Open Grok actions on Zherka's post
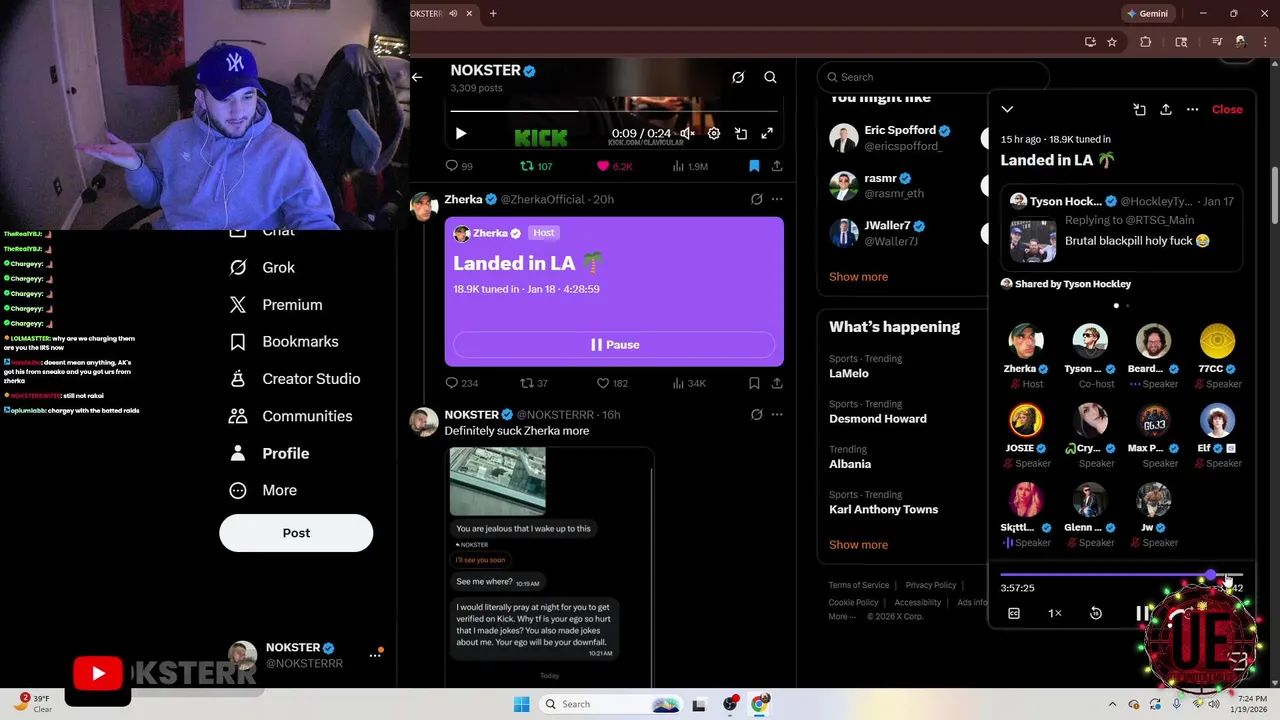Viewport: 1280px width, 720px height. pos(757,199)
